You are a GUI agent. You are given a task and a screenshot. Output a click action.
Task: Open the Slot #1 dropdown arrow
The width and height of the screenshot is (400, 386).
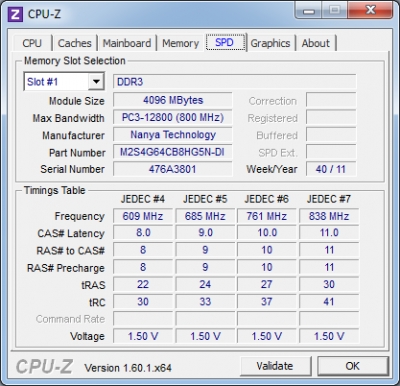click(x=96, y=82)
